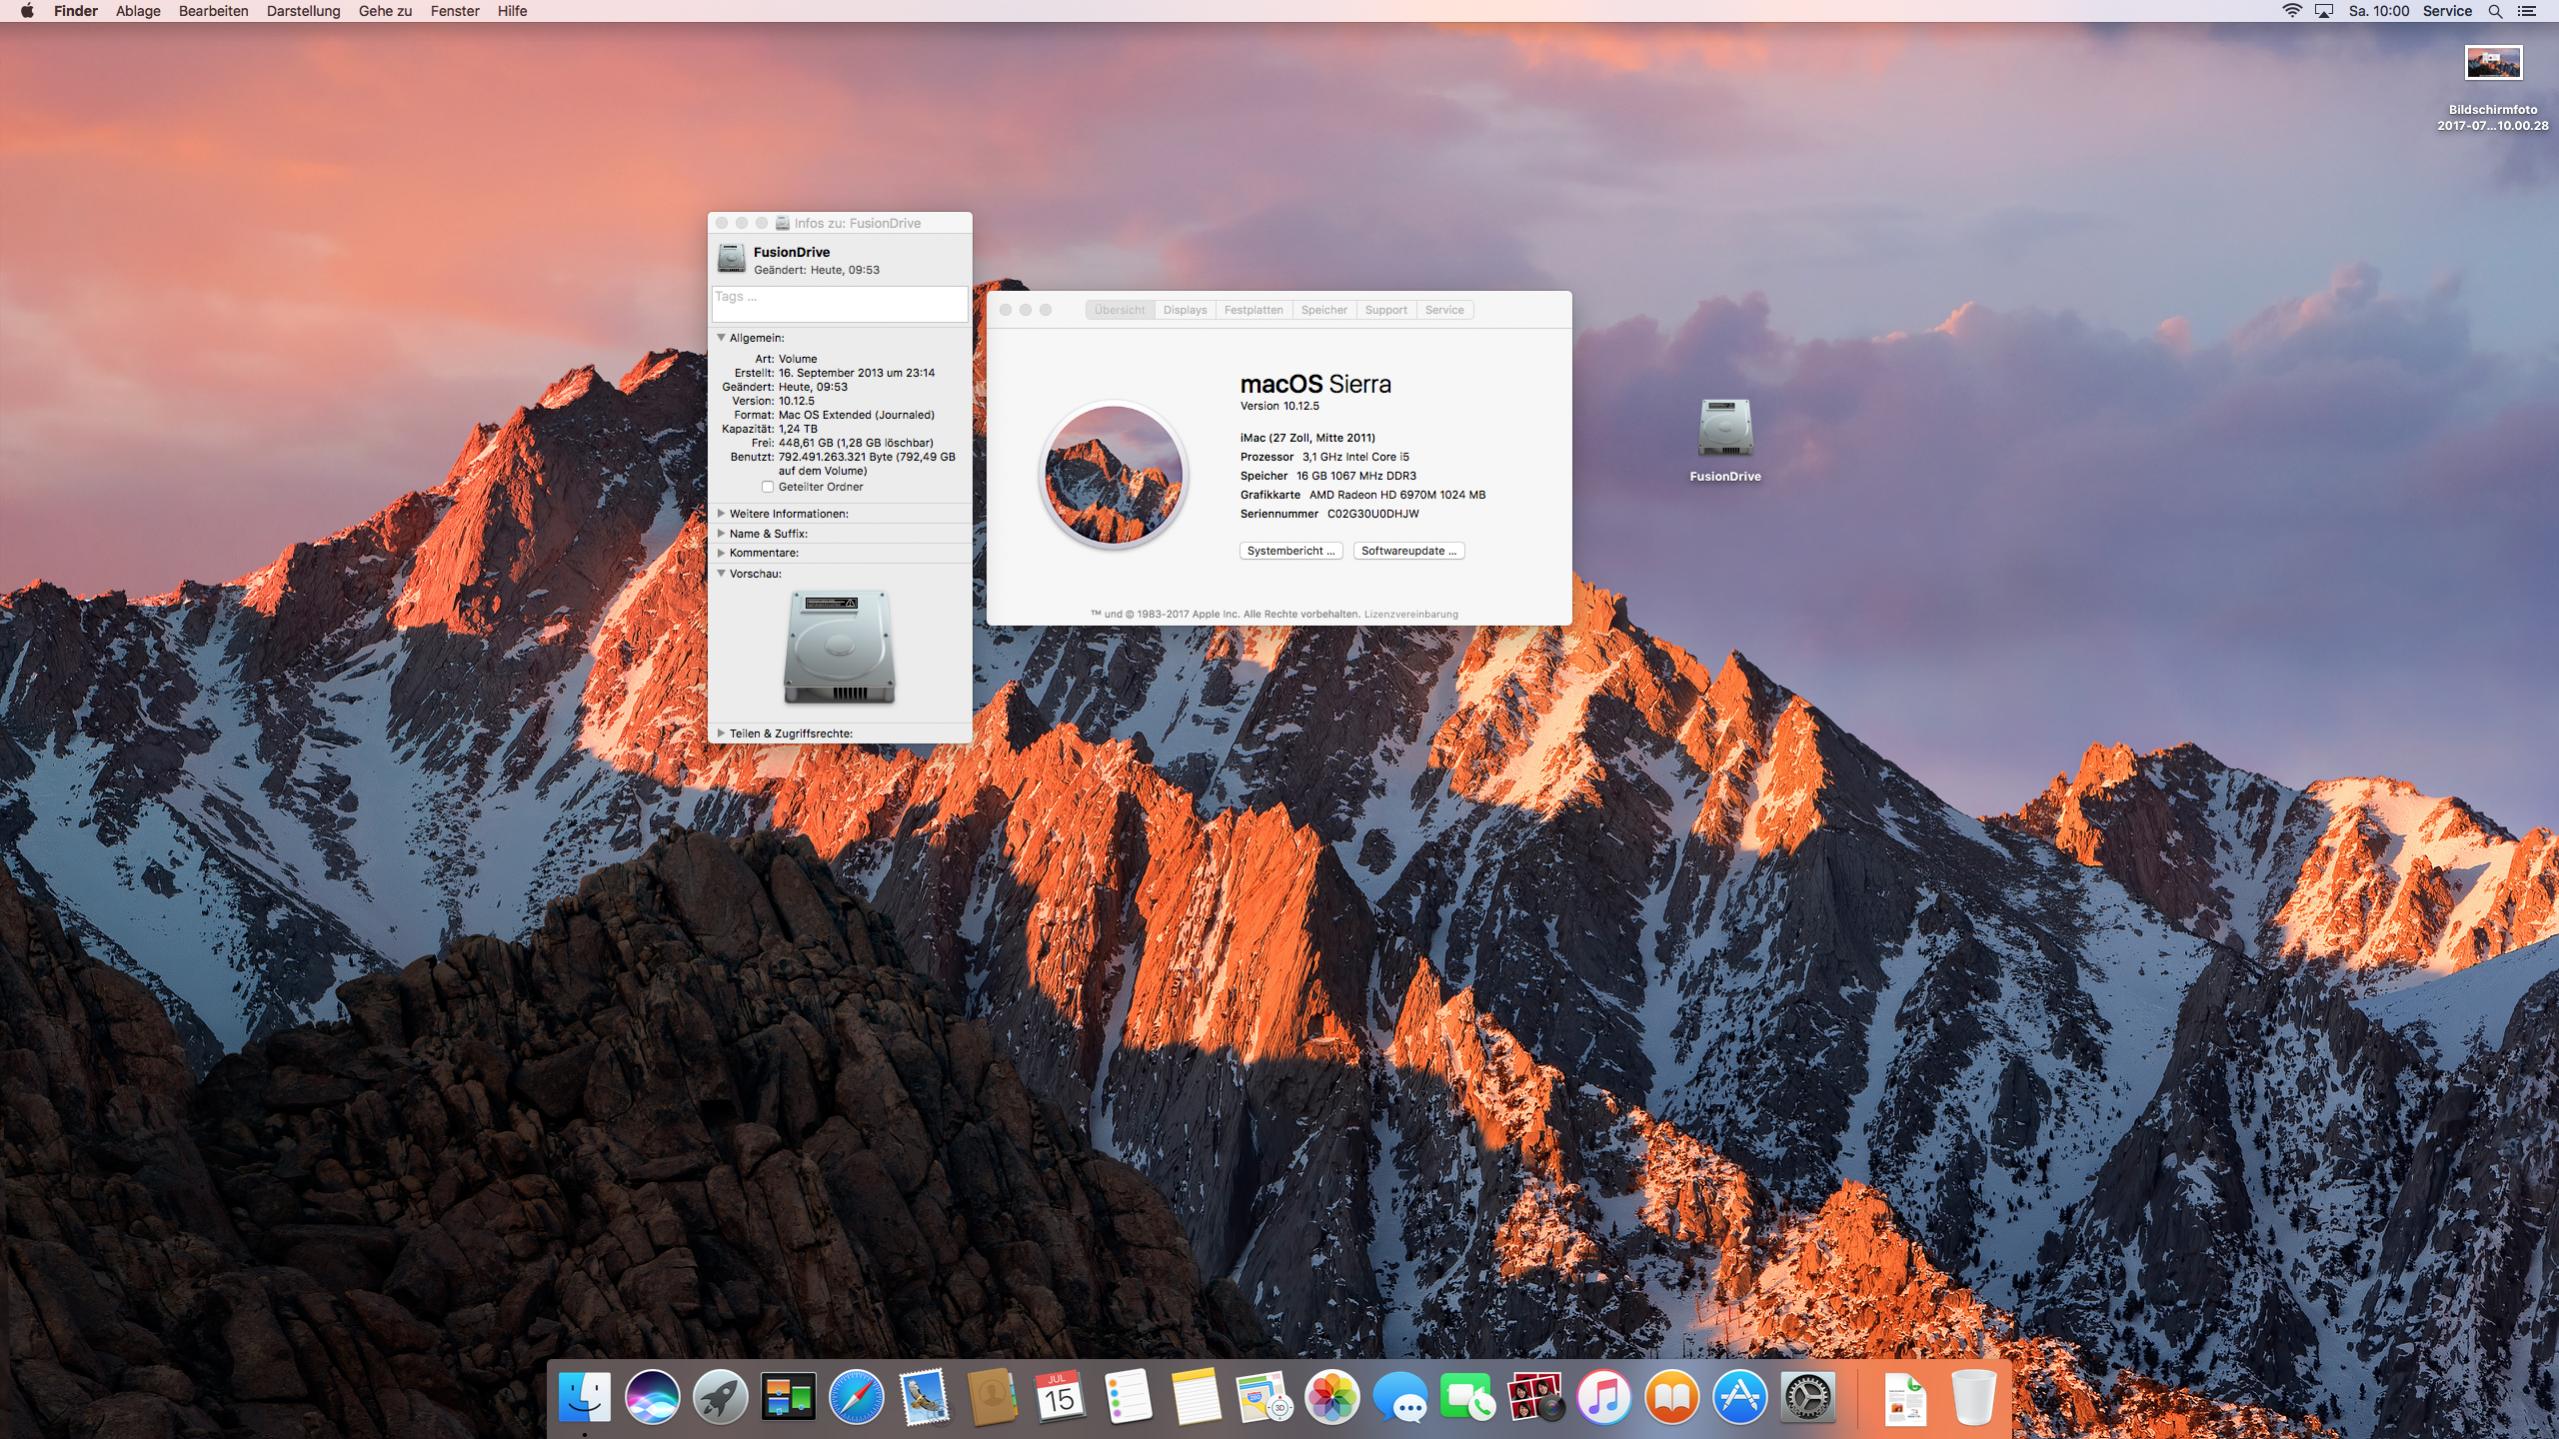
Task: Open the Lizenzvereinbarung link
Action: pos(1410,614)
